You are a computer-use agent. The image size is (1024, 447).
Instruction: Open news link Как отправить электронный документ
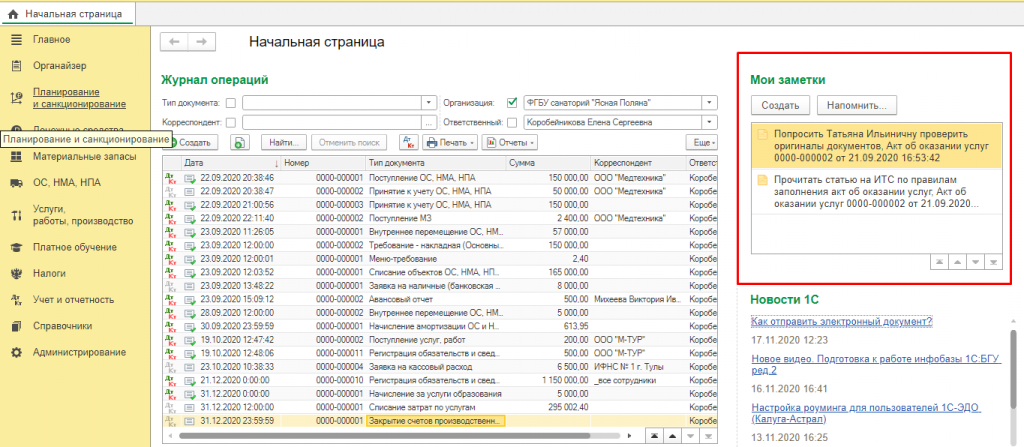[x=841, y=321]
